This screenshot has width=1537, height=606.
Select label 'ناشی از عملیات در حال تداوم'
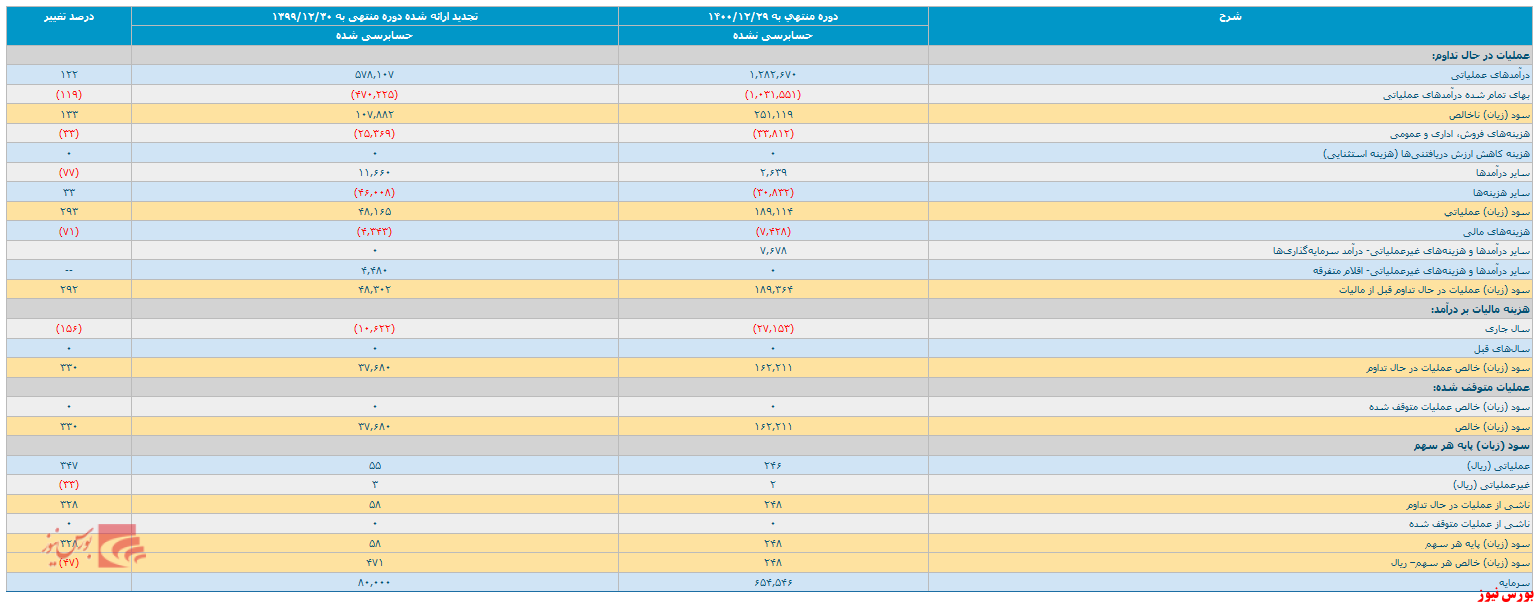pos(1470,504)
